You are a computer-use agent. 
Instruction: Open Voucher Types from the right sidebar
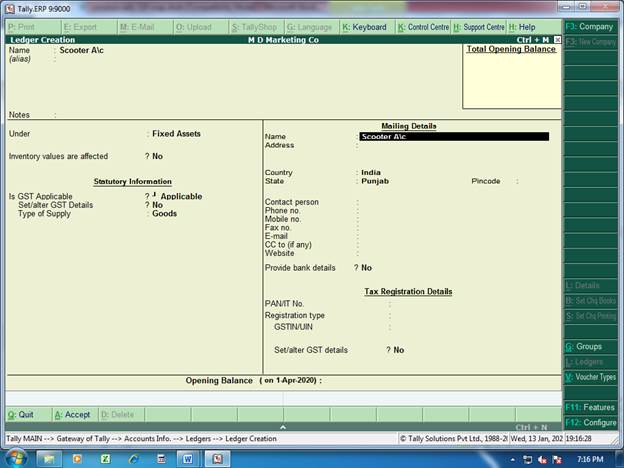point(590,377)
